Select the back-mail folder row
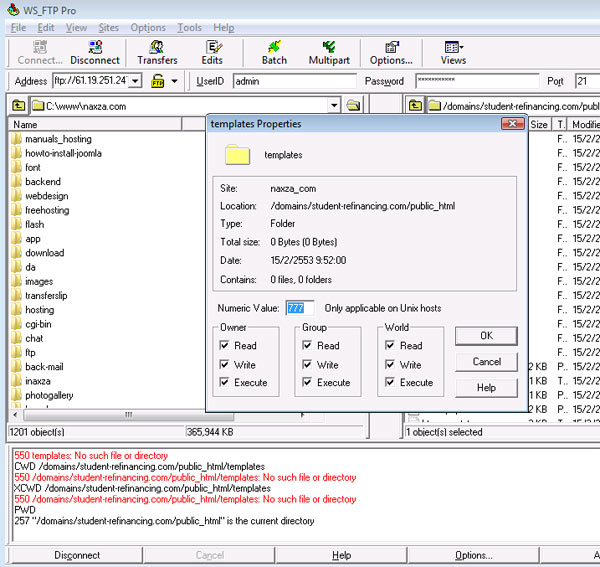600x567 pixels. pyautogui.click(x=44, y=367)
